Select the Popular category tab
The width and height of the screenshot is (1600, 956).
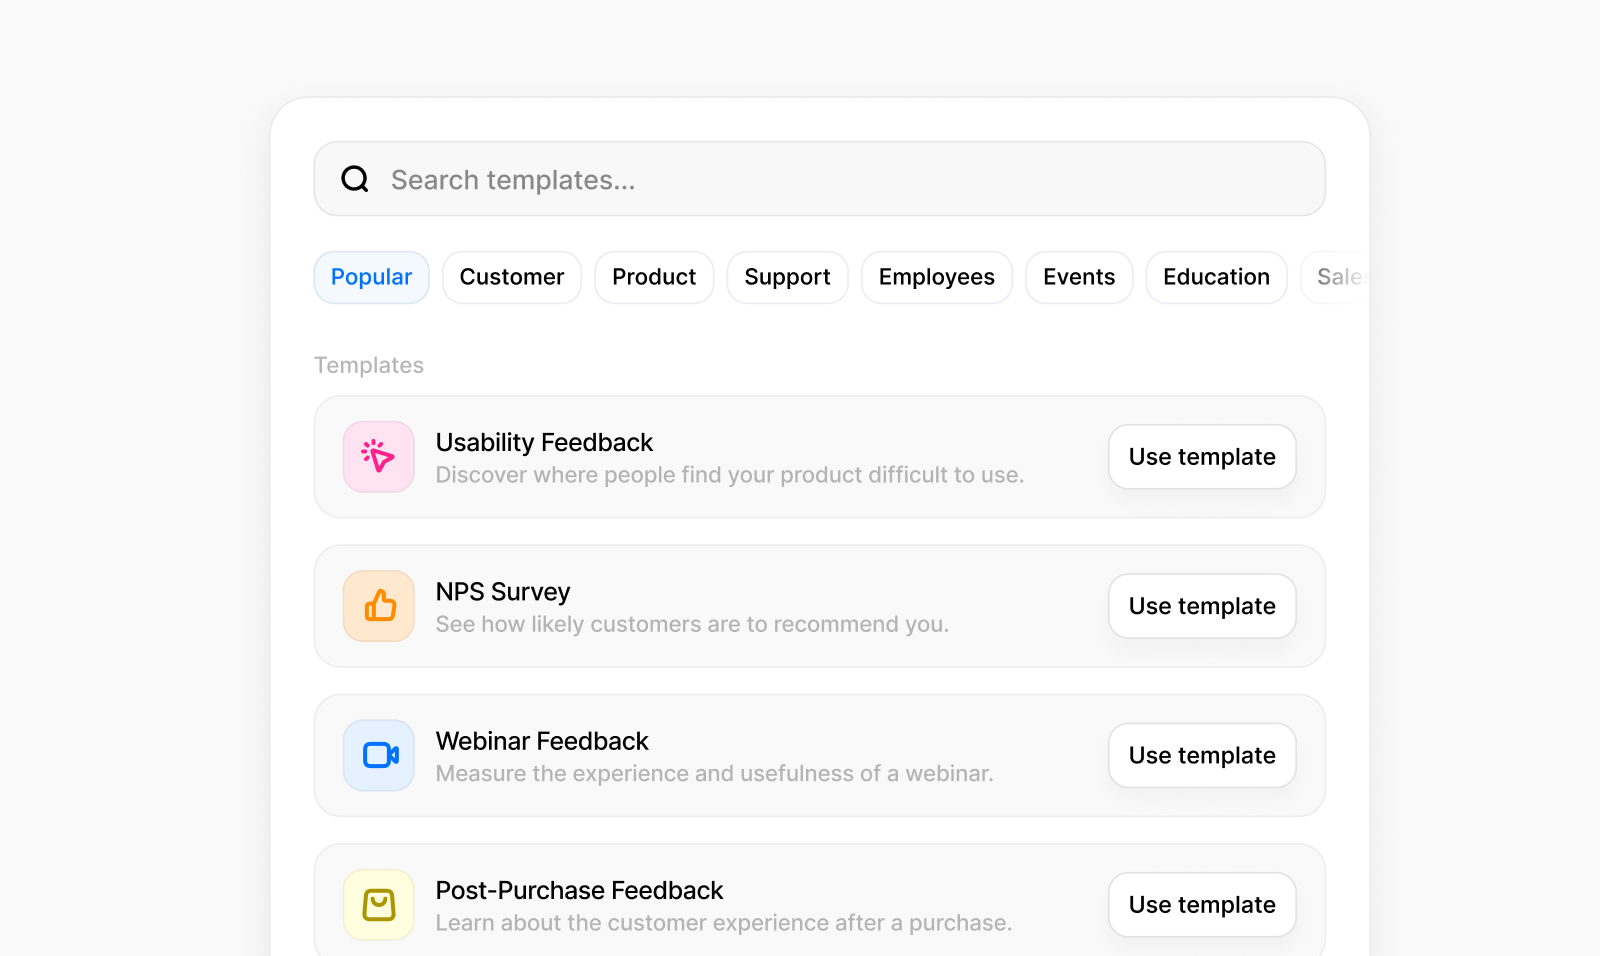click(x=372, y=277)
